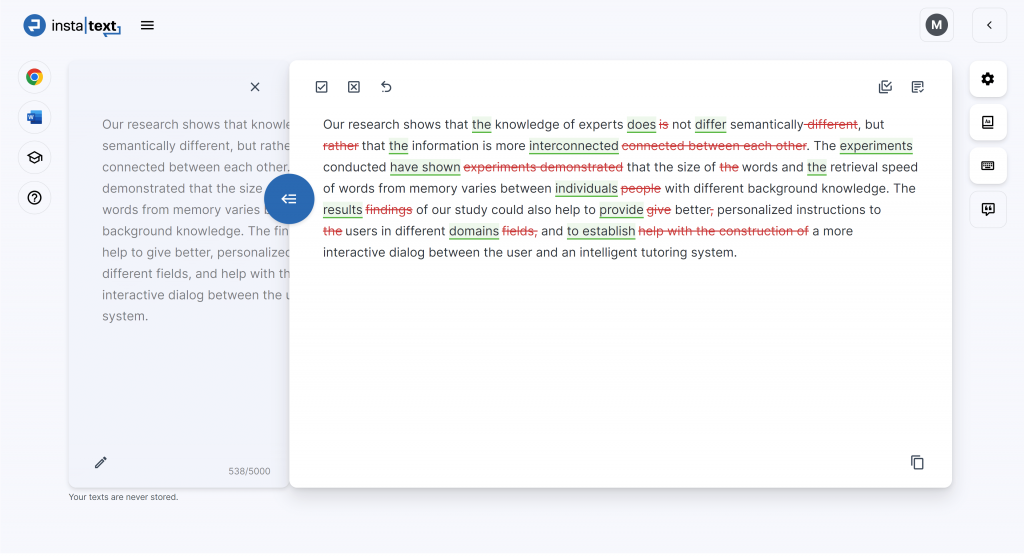Undo the last change

(386, 87)
